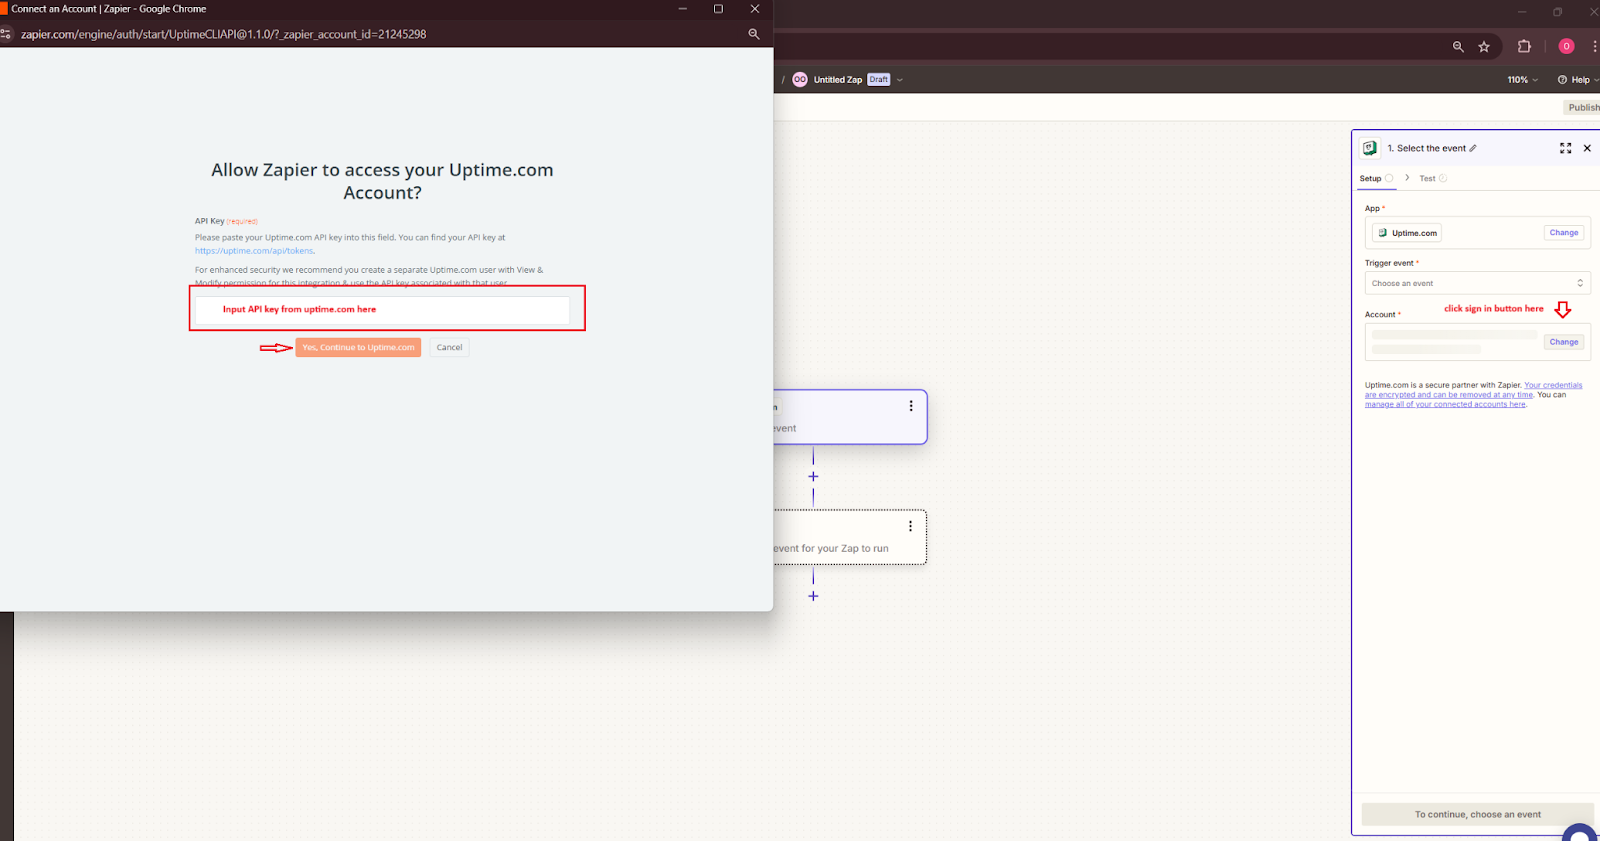Click the Draft status badge
This screenshot has width=1600, height=841.
(x=879, y=80)
